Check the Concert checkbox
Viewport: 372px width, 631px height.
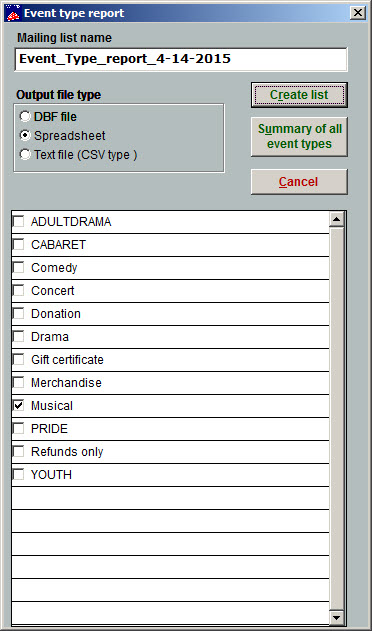click(19, 290)
